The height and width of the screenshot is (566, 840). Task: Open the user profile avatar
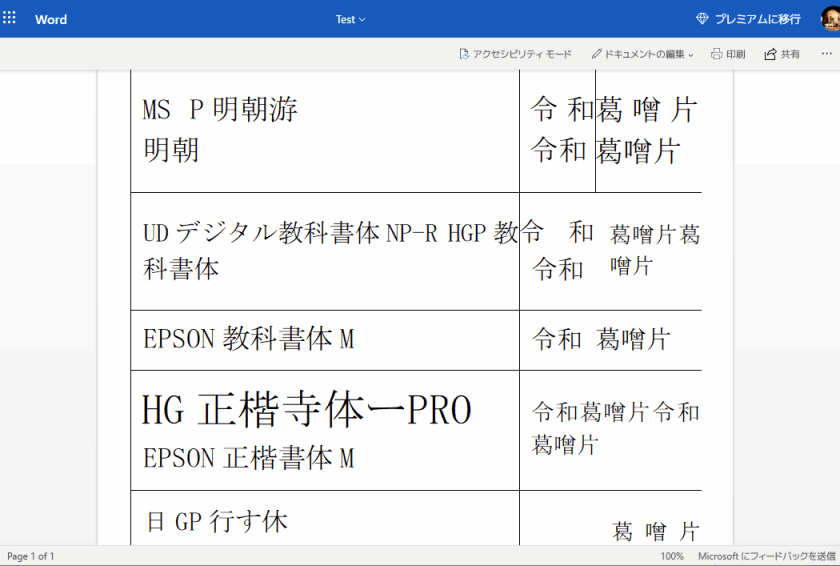coord(830,19)
